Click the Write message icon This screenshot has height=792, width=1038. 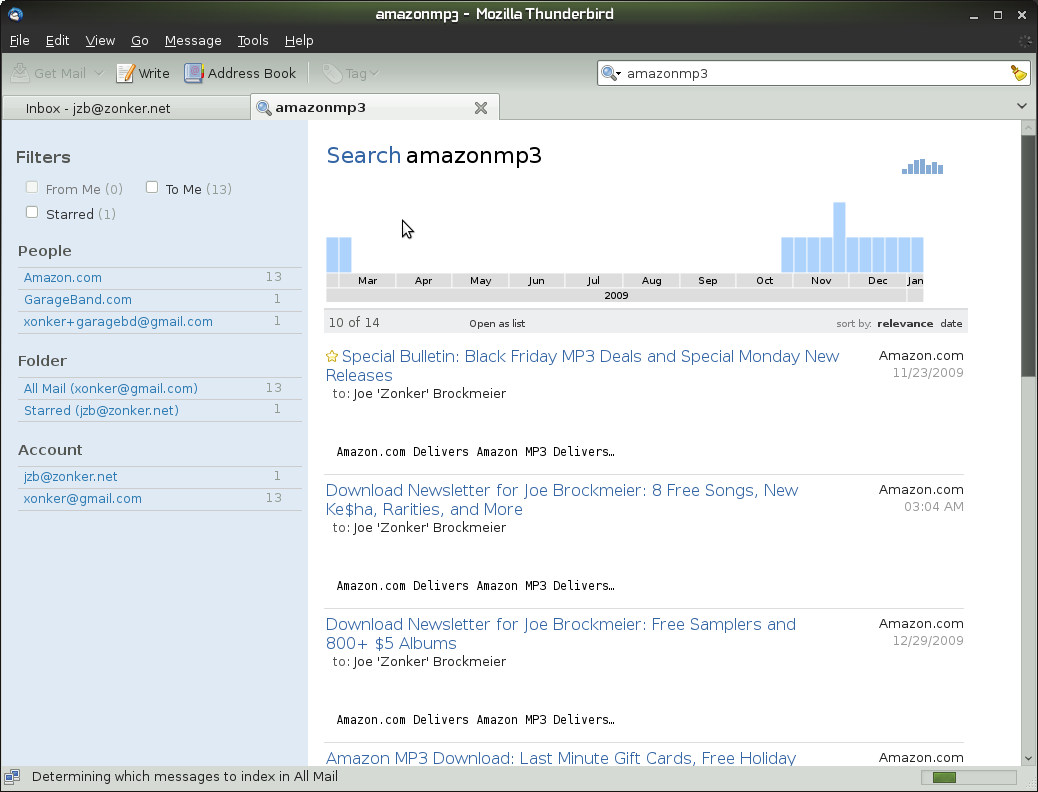(126, 73)
